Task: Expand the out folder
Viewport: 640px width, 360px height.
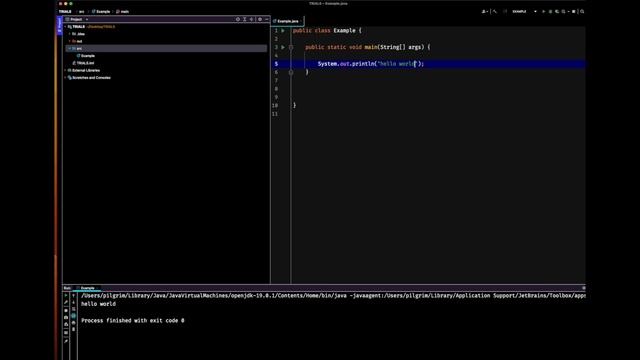Action: tap(70, 41)
